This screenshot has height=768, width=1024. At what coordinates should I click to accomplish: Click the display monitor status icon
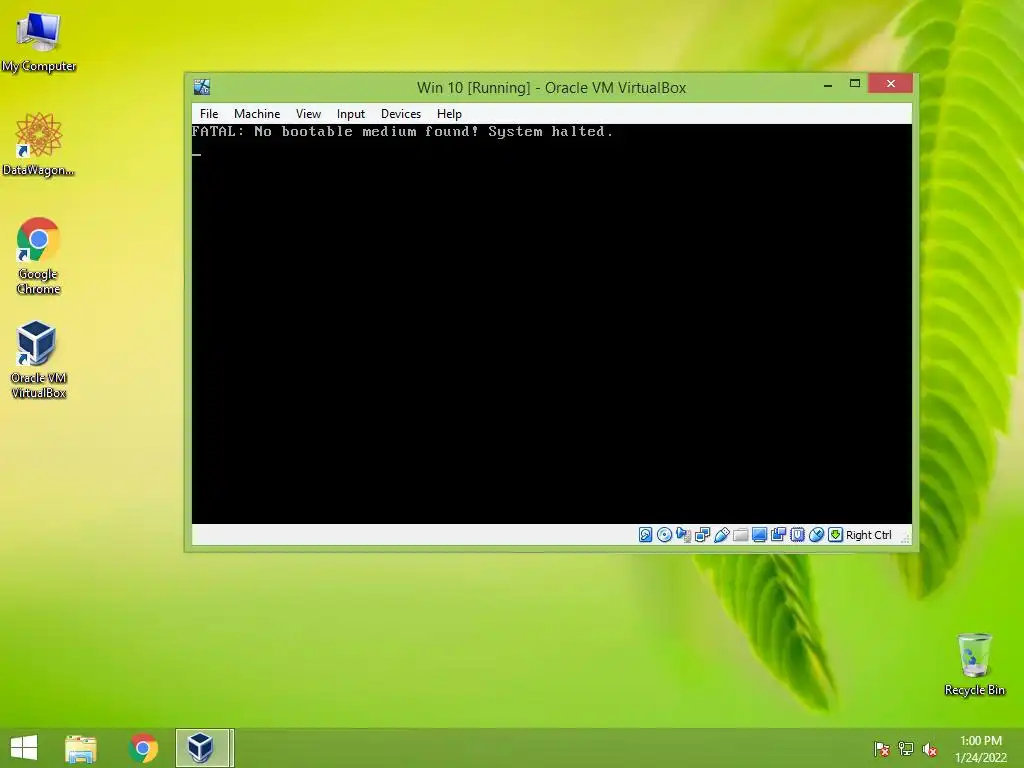759,535
